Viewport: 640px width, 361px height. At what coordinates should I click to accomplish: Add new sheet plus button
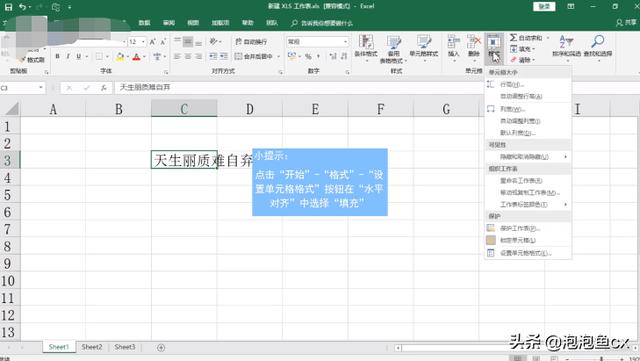[x=161, y=348]
